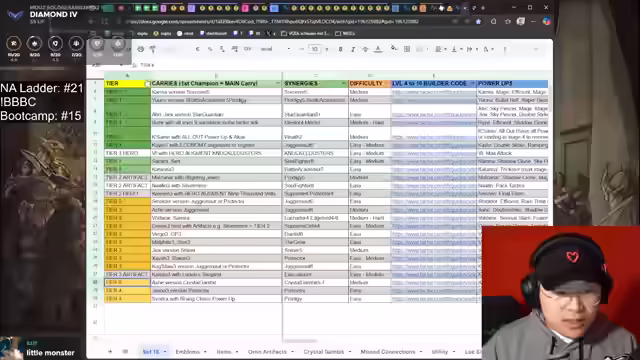Open the Ornn Artifacts tab dropdown arrow
This screenshot has height=360, width=640.
(292, 352)
